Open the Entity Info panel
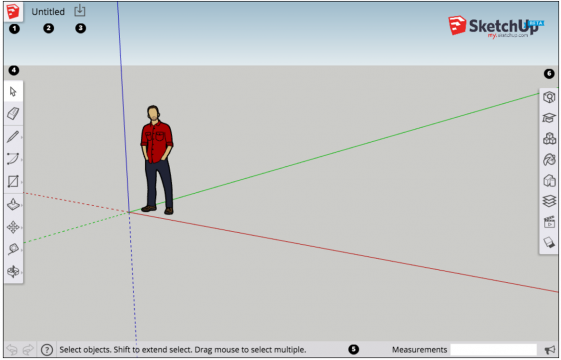The height and width of the screenshot is (360, 561). click(549, 97)
